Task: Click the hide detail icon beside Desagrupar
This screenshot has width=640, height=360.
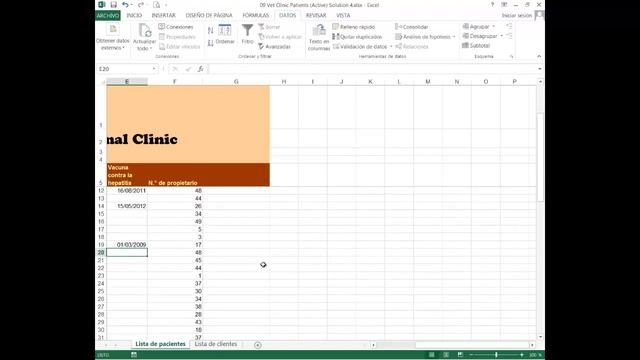Action: click(509, 36)
